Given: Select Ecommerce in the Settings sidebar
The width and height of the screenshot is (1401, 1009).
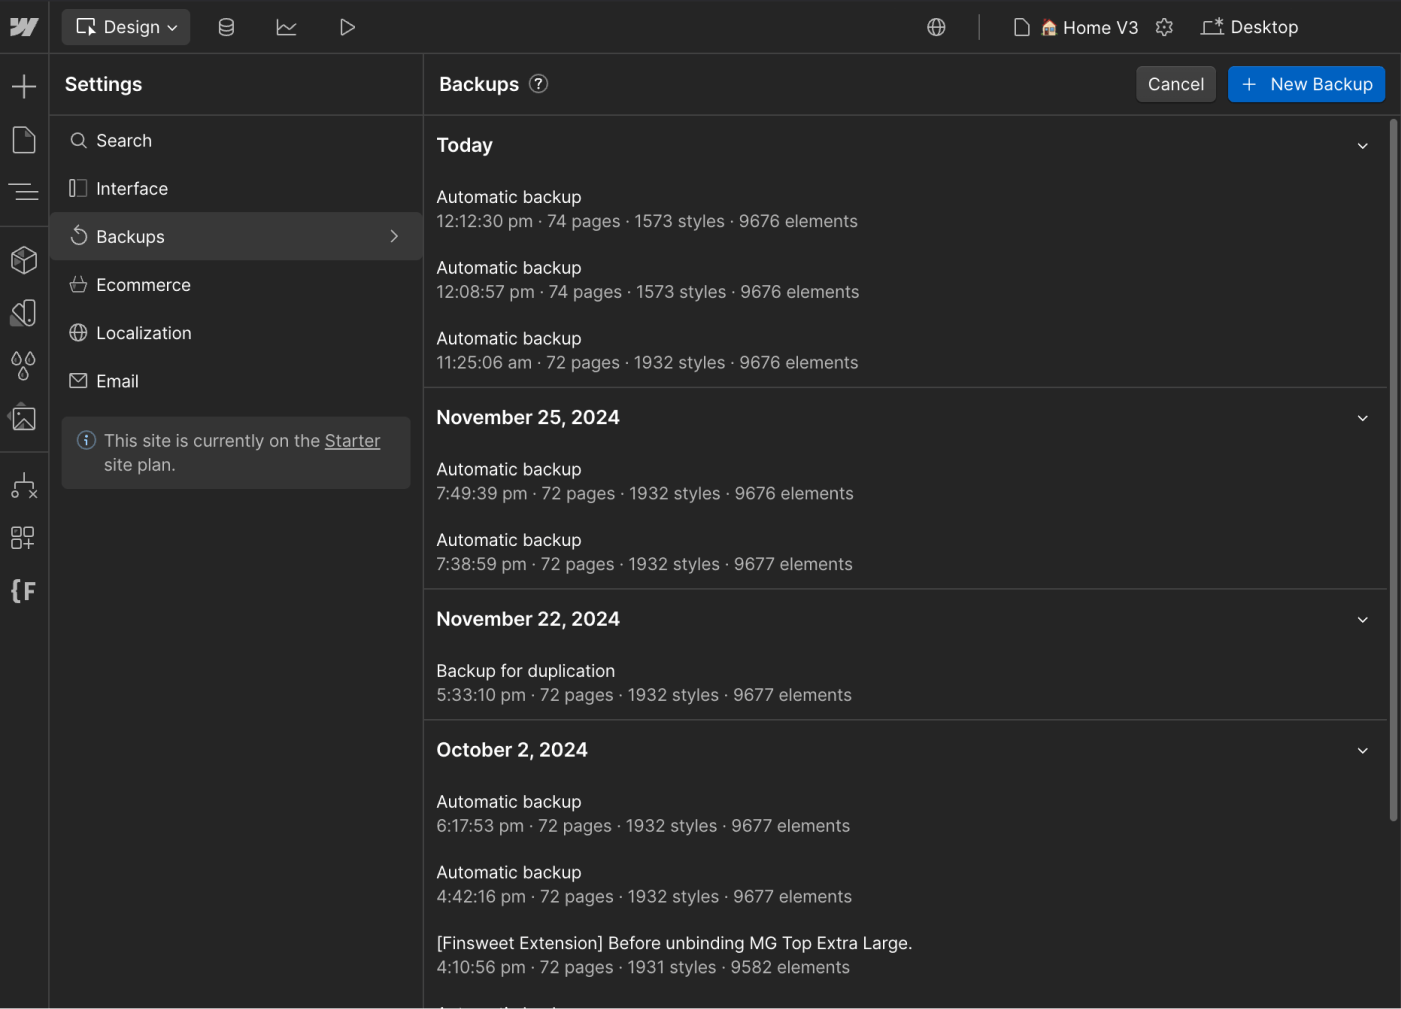Looking at the screenshot, I should click(x=143, y=284).
